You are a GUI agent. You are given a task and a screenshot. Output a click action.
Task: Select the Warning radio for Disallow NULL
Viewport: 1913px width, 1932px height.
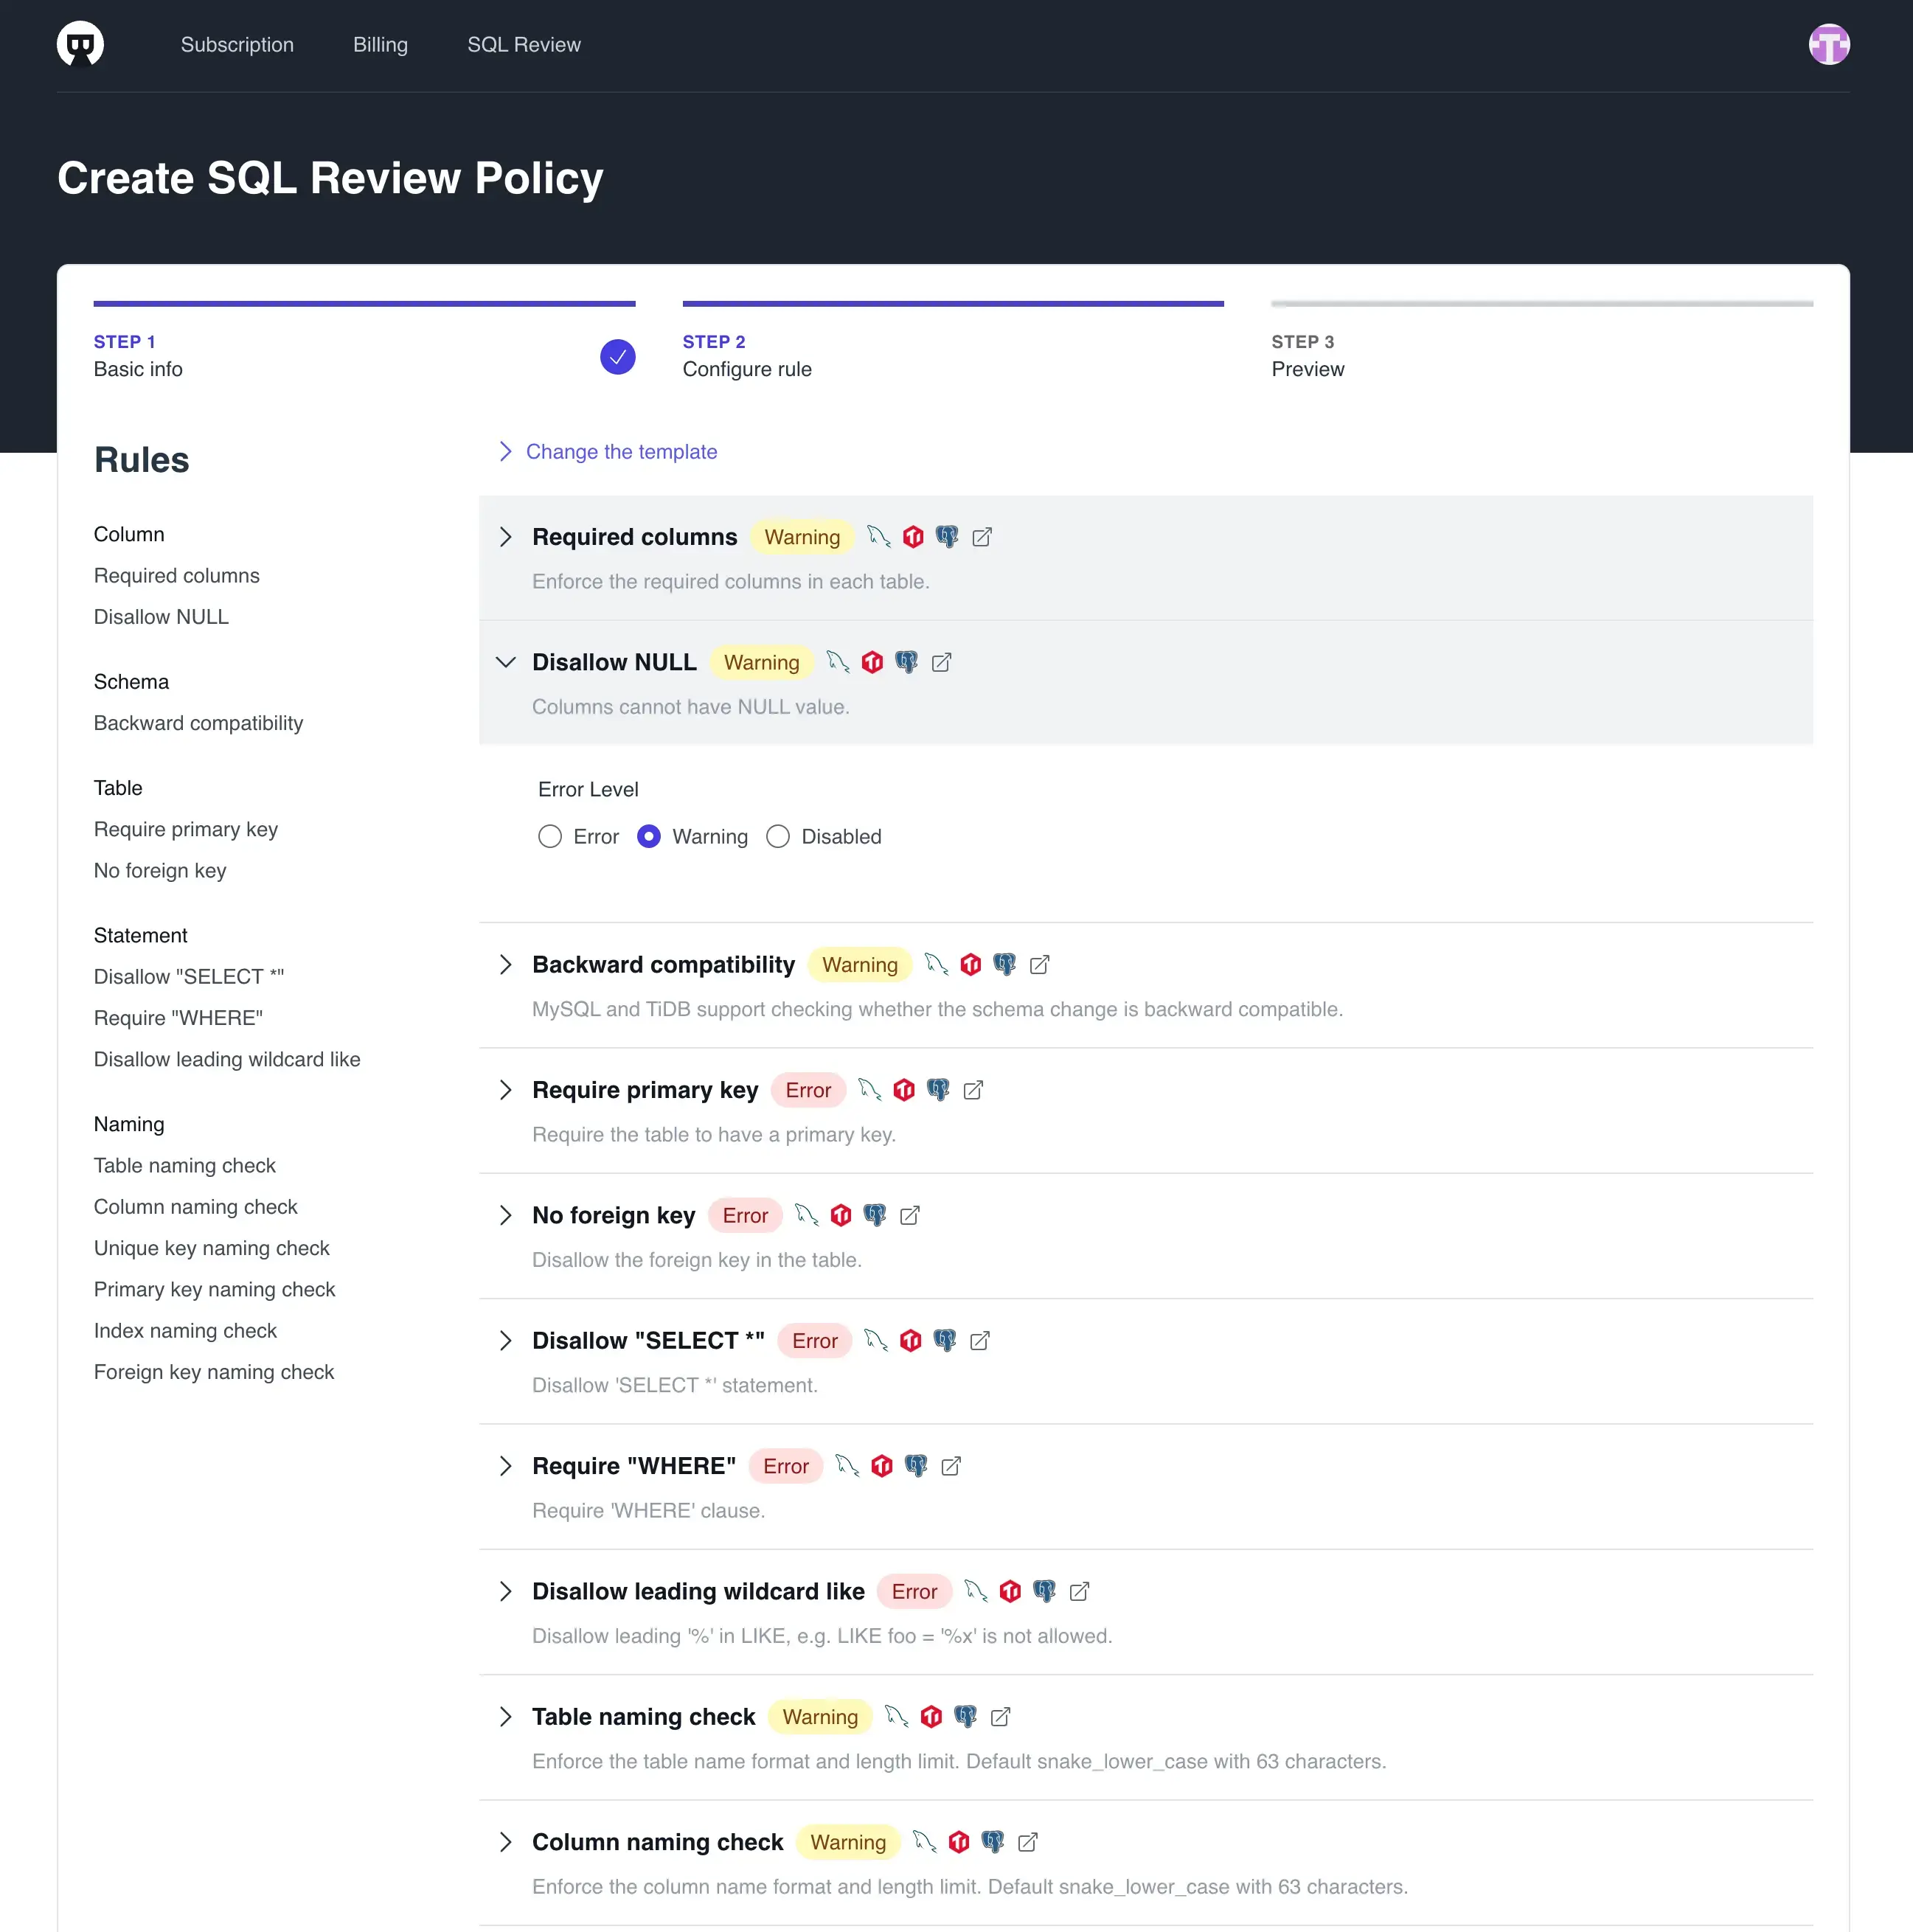650,836
